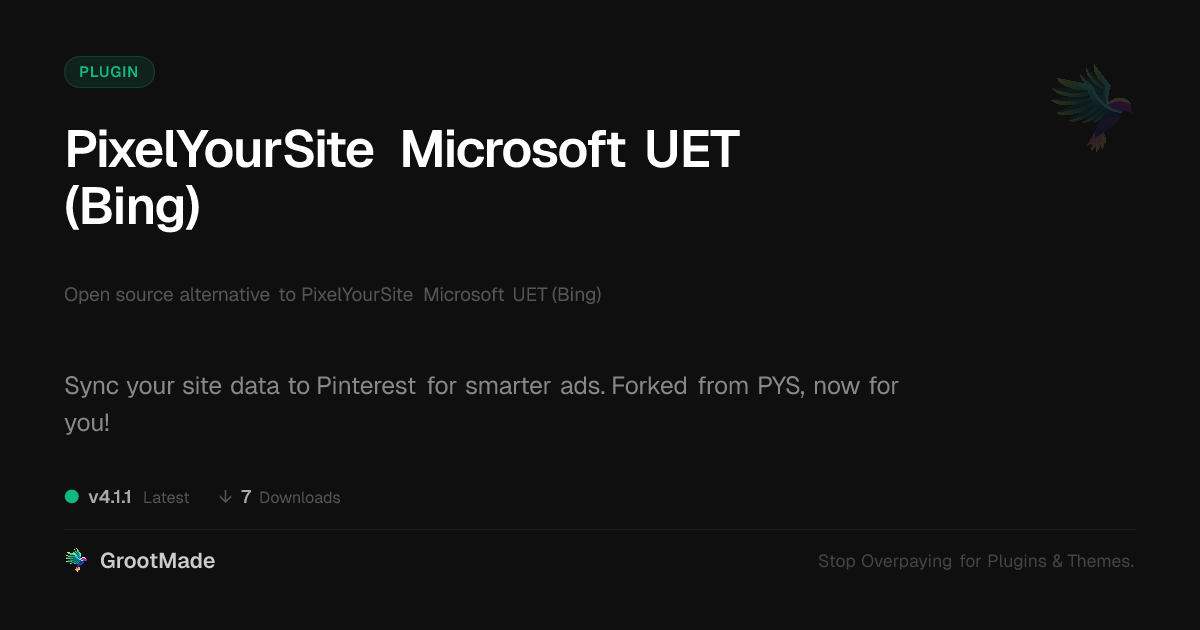Viewport: 1200px width, 630px height.
Task: Click the download count number 7
Action: (246, 497)
